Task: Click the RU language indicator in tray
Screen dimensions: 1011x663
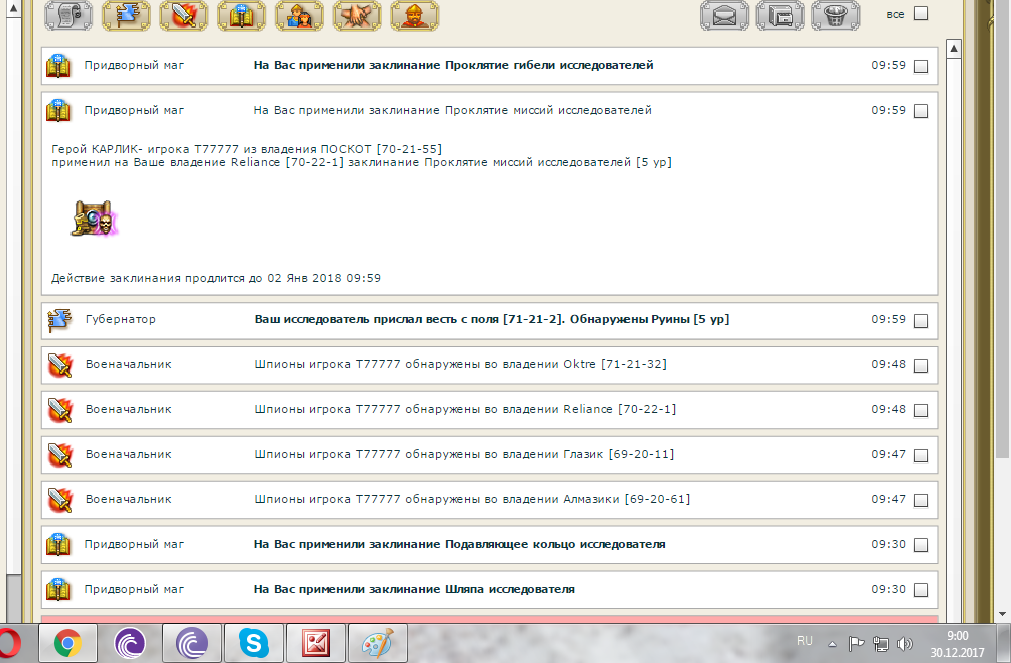Action: pos(805,640)
